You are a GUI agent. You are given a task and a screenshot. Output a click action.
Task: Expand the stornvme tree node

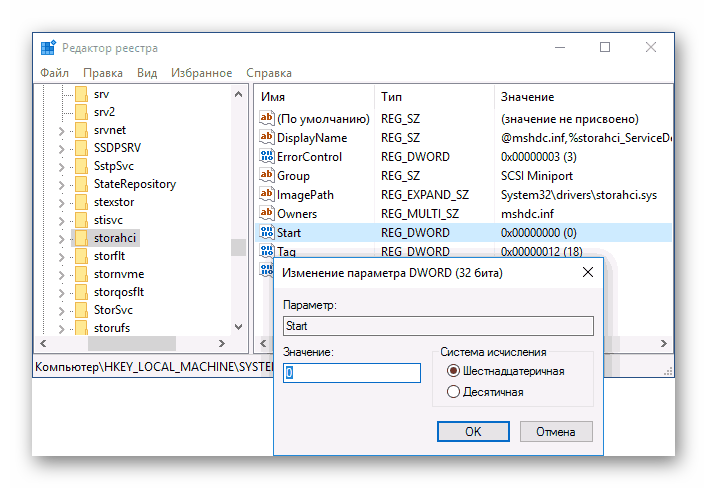[61, 275]
